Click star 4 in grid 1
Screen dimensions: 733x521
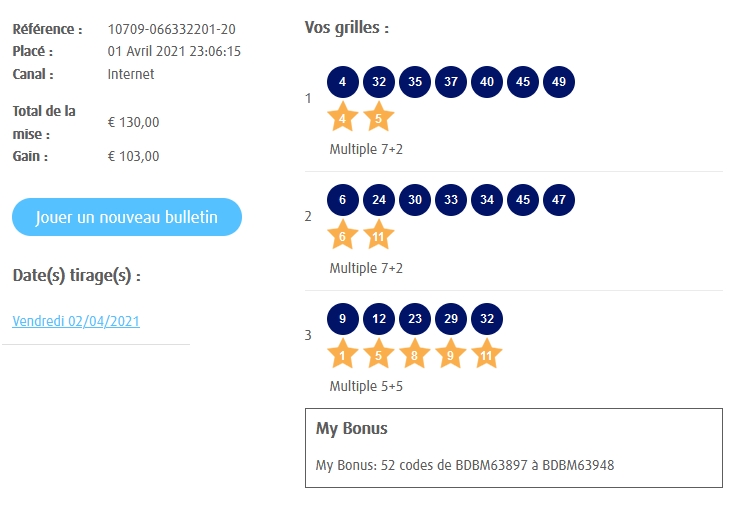(x=343, y=118)
